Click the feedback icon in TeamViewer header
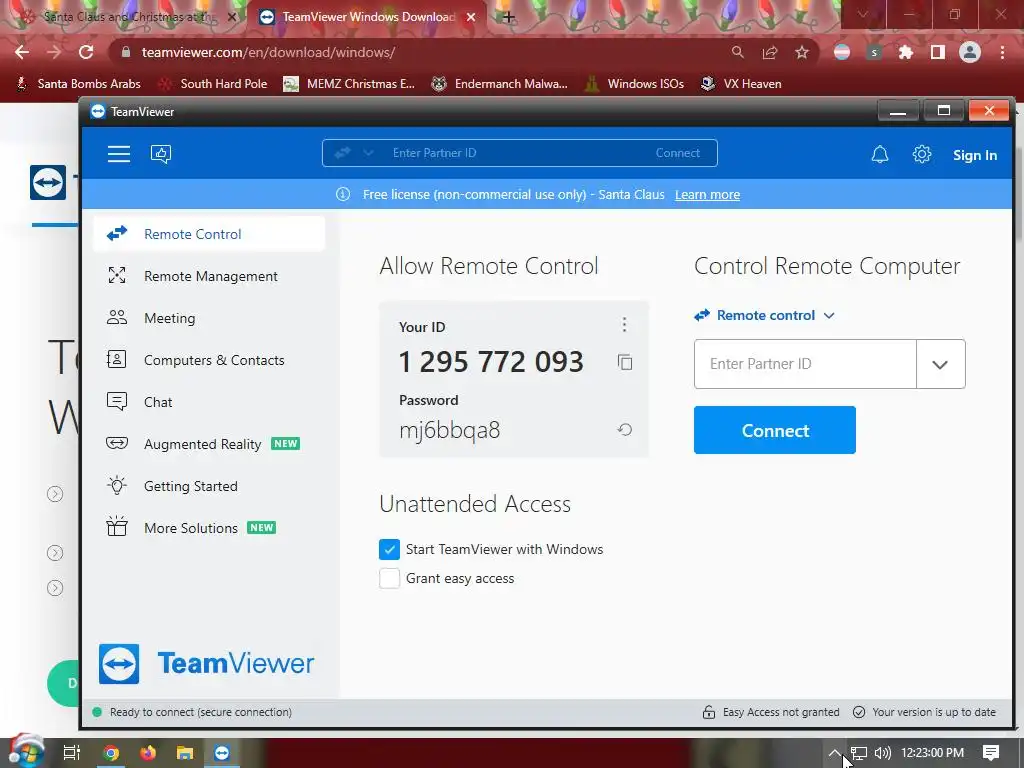 click(161, 154)
